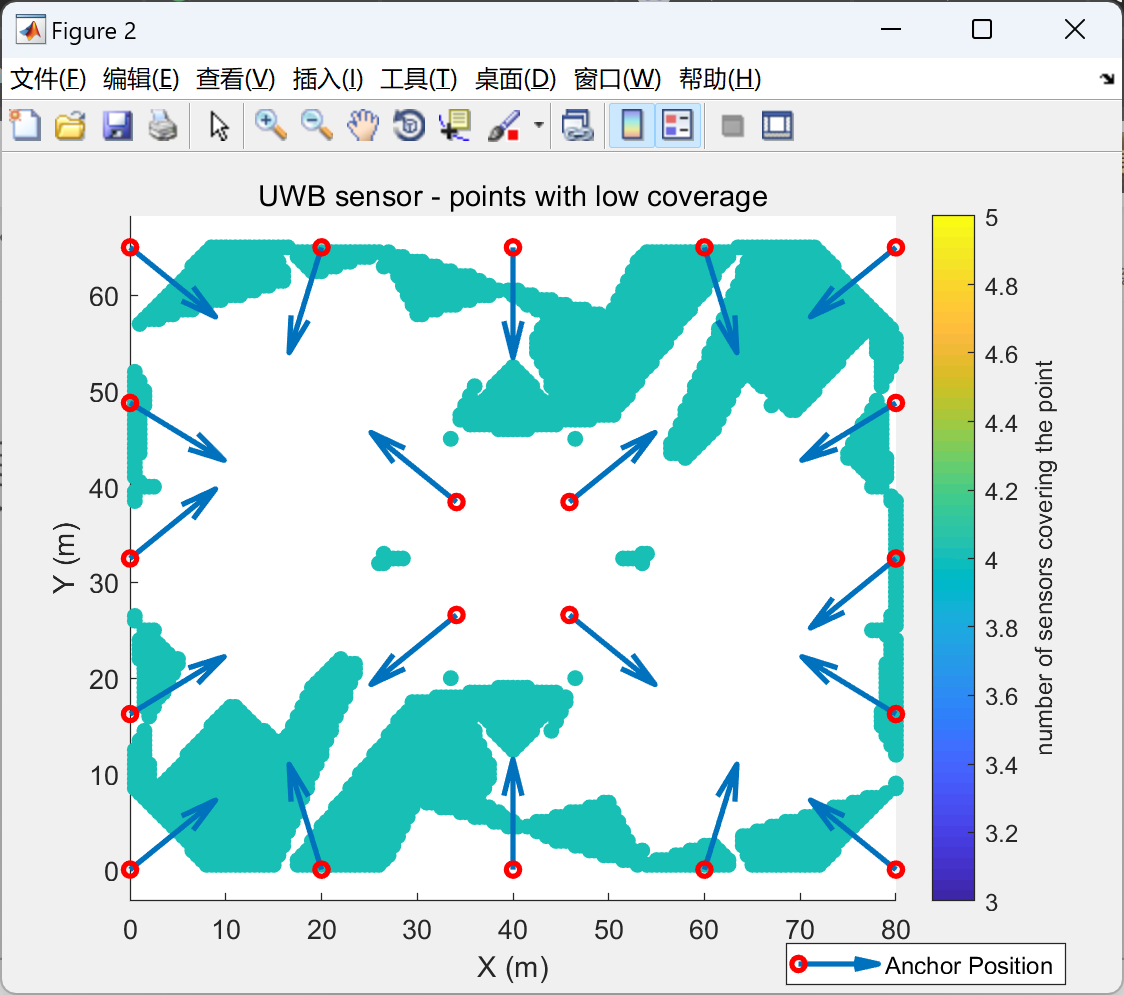Click the colorbar gradient scale
Image resolution: width=1124 pixels, height=995 pixels.
(x=951, y=560)
